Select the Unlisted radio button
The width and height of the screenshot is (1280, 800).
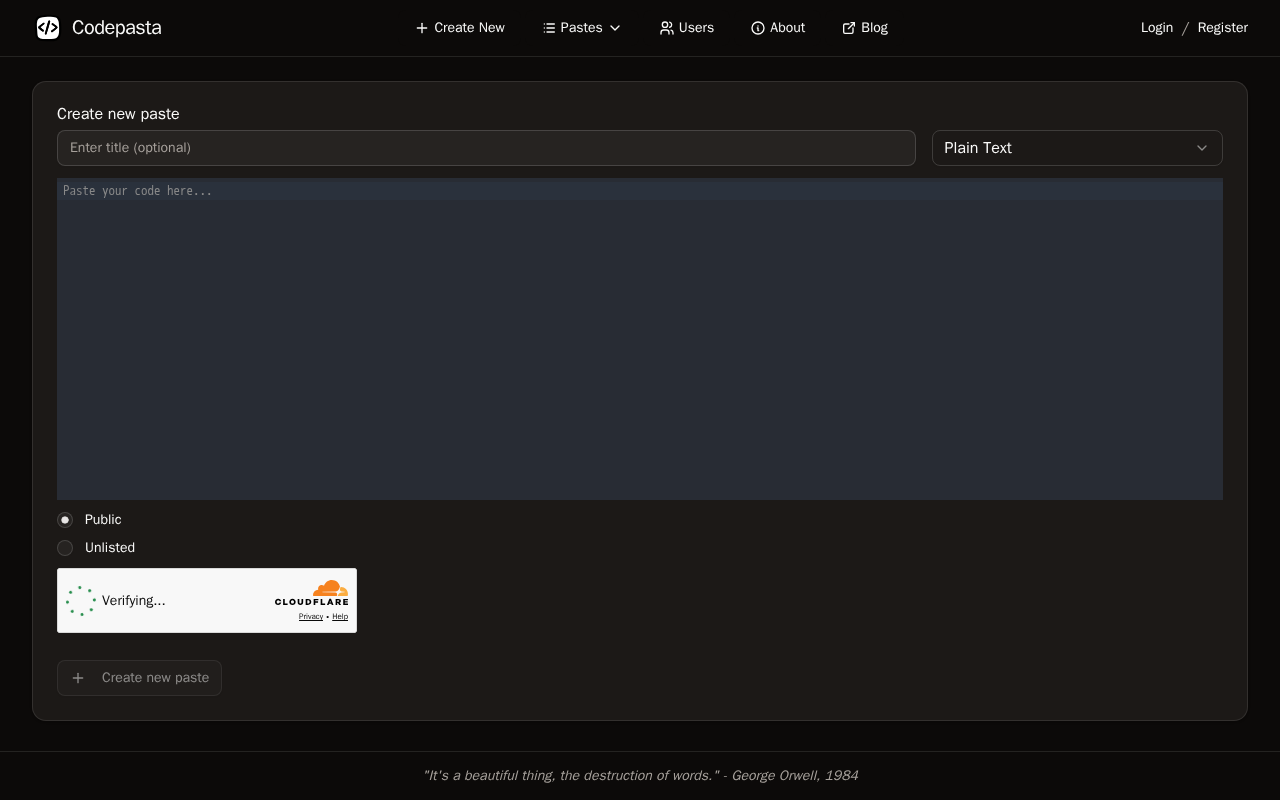(x=65, y=548)
